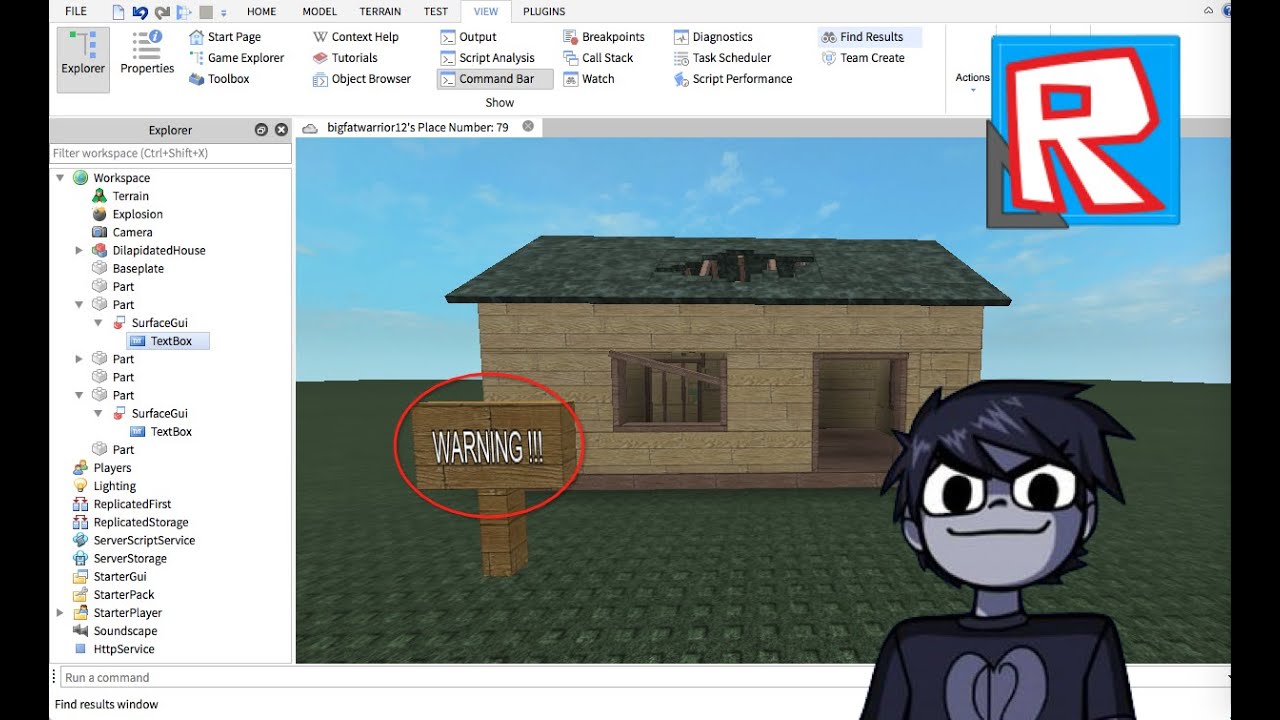This screenshot has height=720, width=1280.
Task: Show Script Performance
Action: [733, 79]
